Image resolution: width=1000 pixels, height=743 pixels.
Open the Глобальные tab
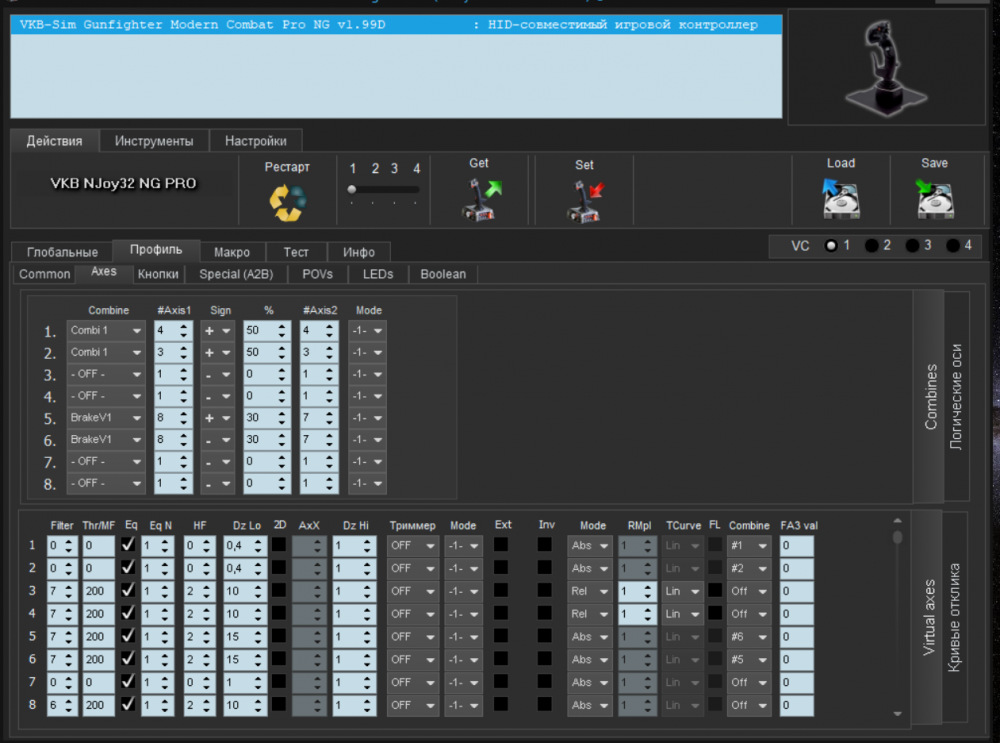(62, 252)
